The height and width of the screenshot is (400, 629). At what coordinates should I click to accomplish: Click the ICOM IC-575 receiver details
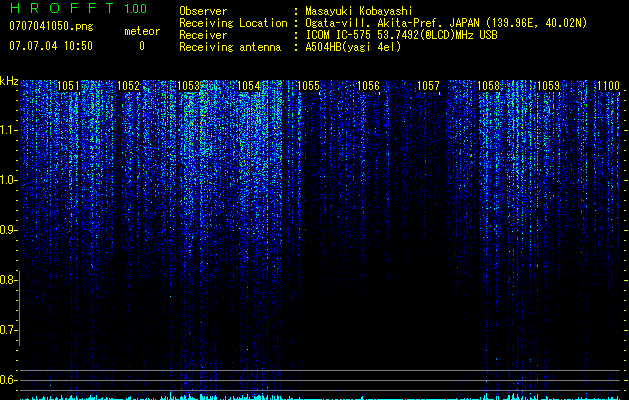(x=401, y=35)
